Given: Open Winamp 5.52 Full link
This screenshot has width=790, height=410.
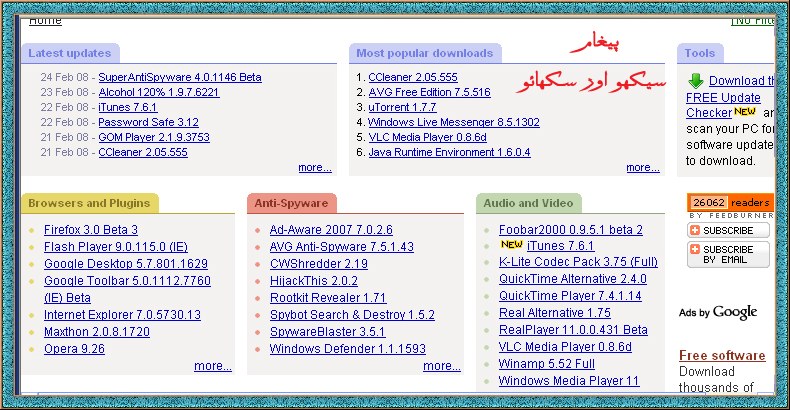Looking at the screenshot, I should [x=547, y=364].
